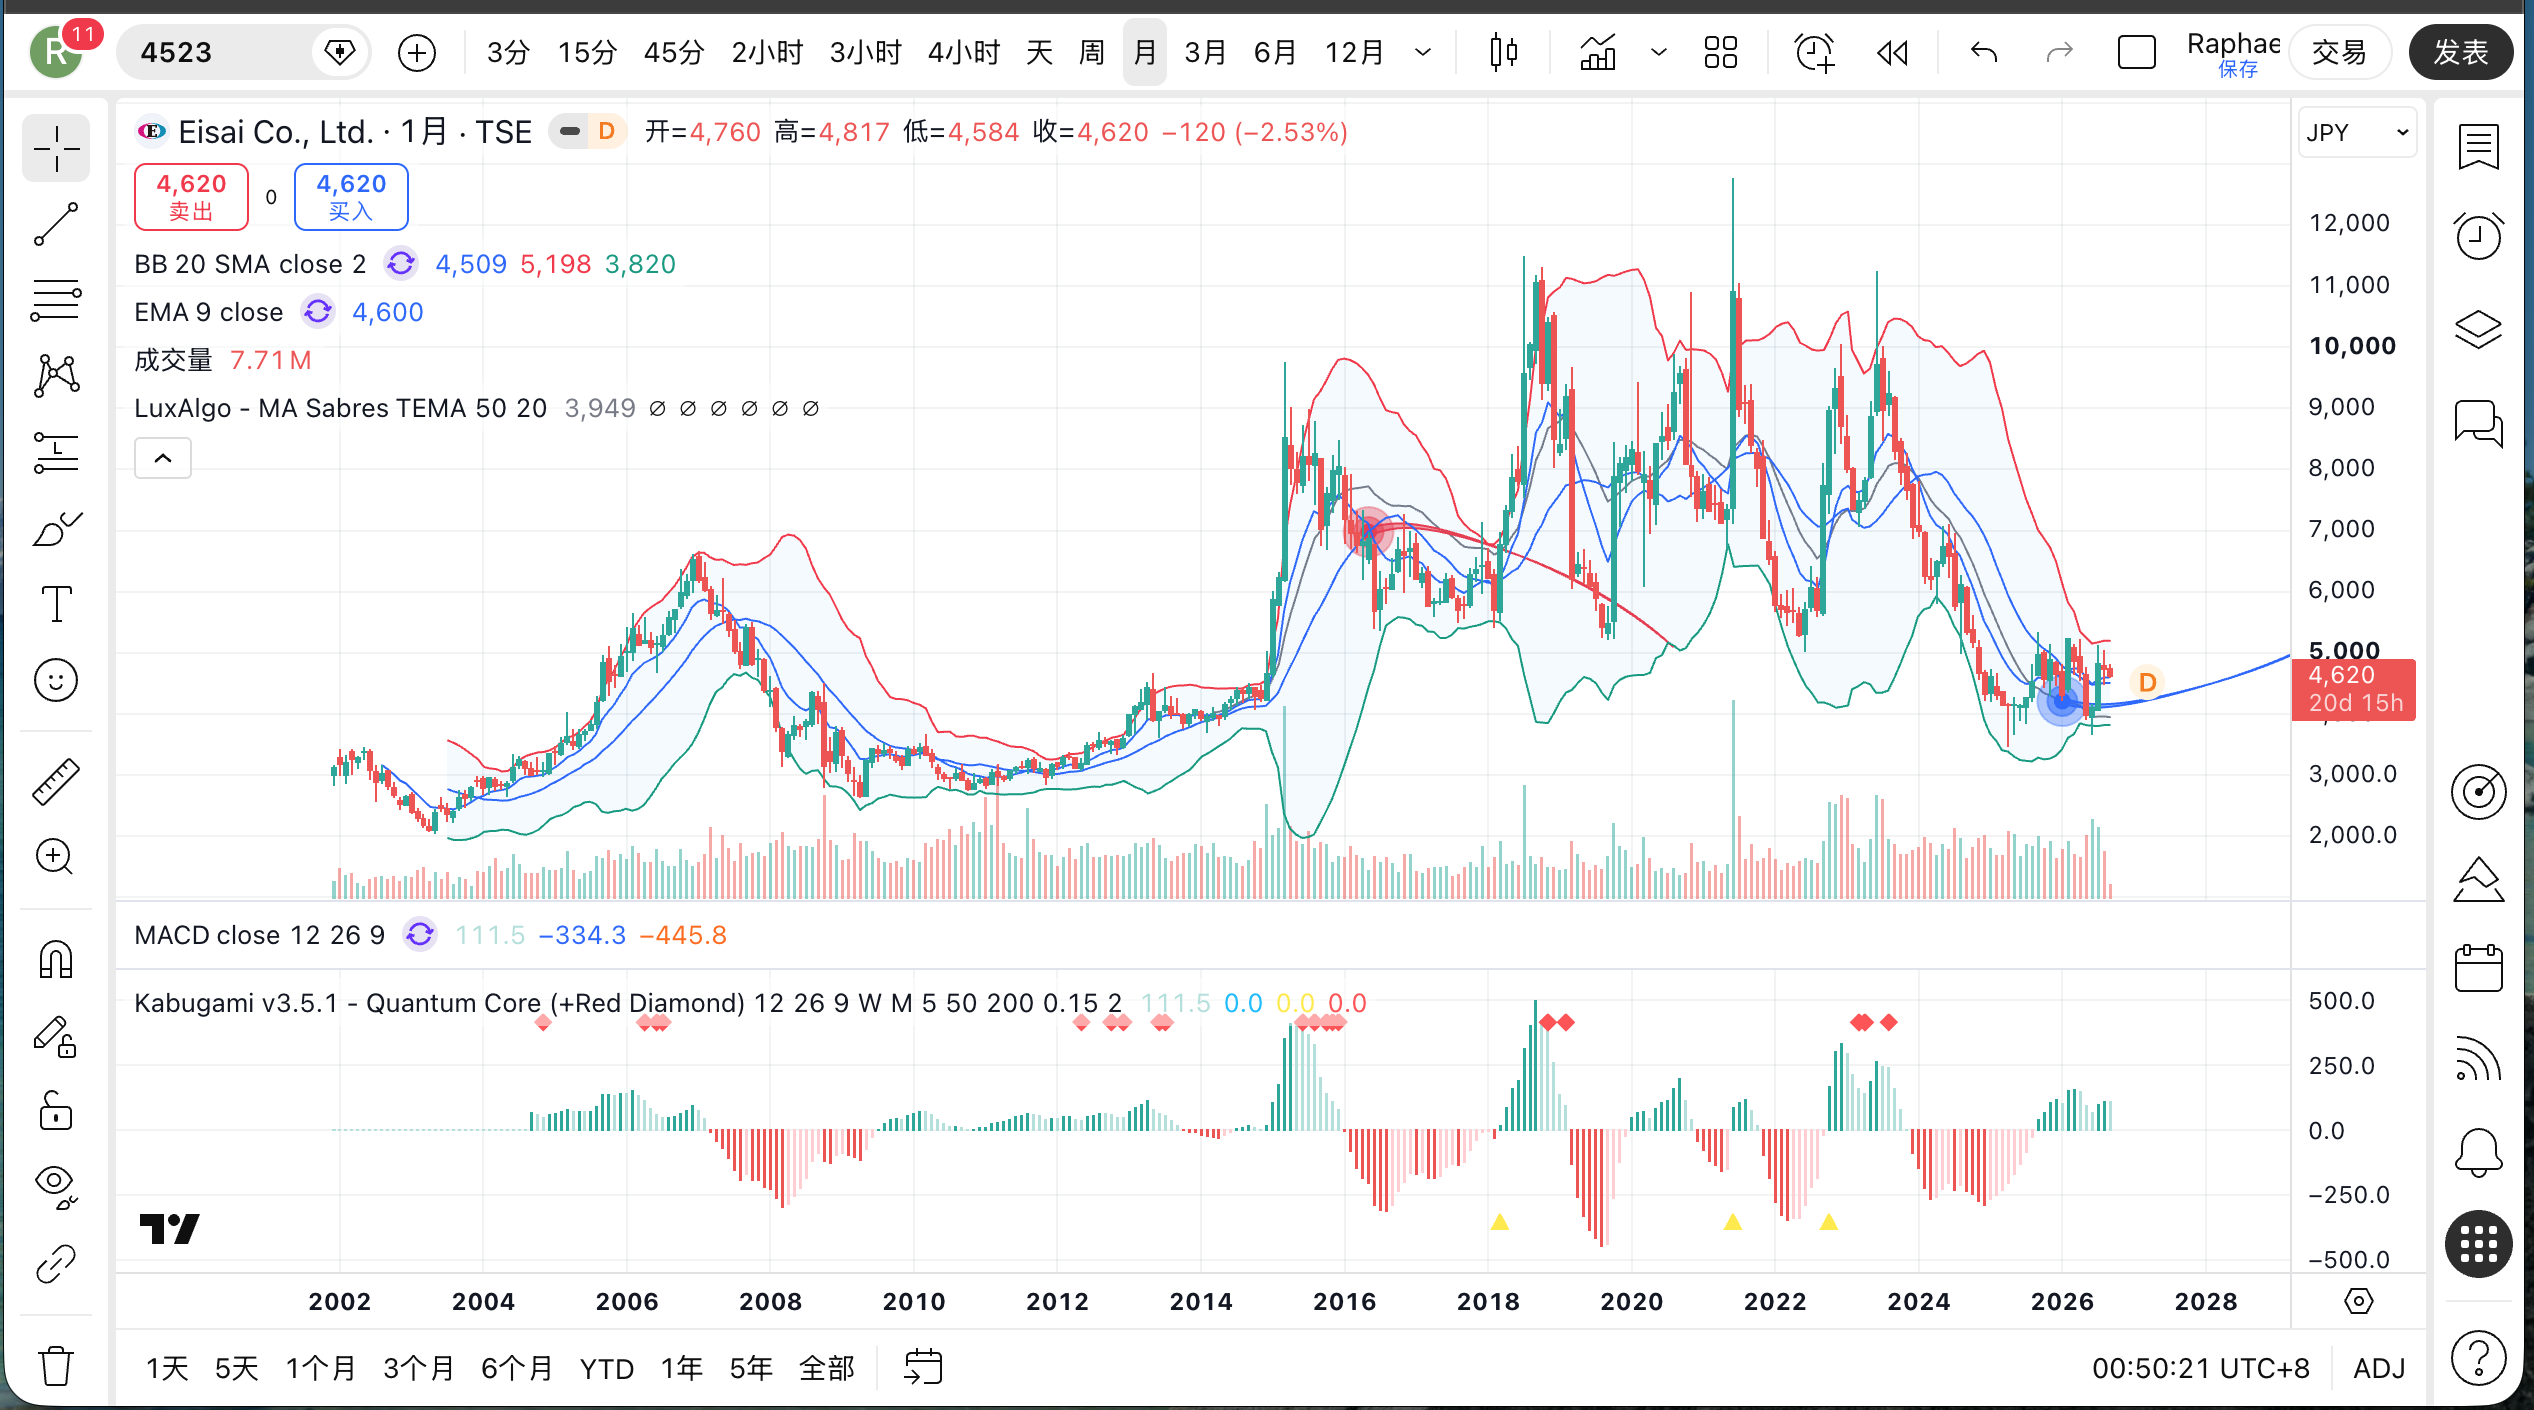Select the 周 weekly interval
The height and width of the screenshot is (1410, 2534).
1092,52
